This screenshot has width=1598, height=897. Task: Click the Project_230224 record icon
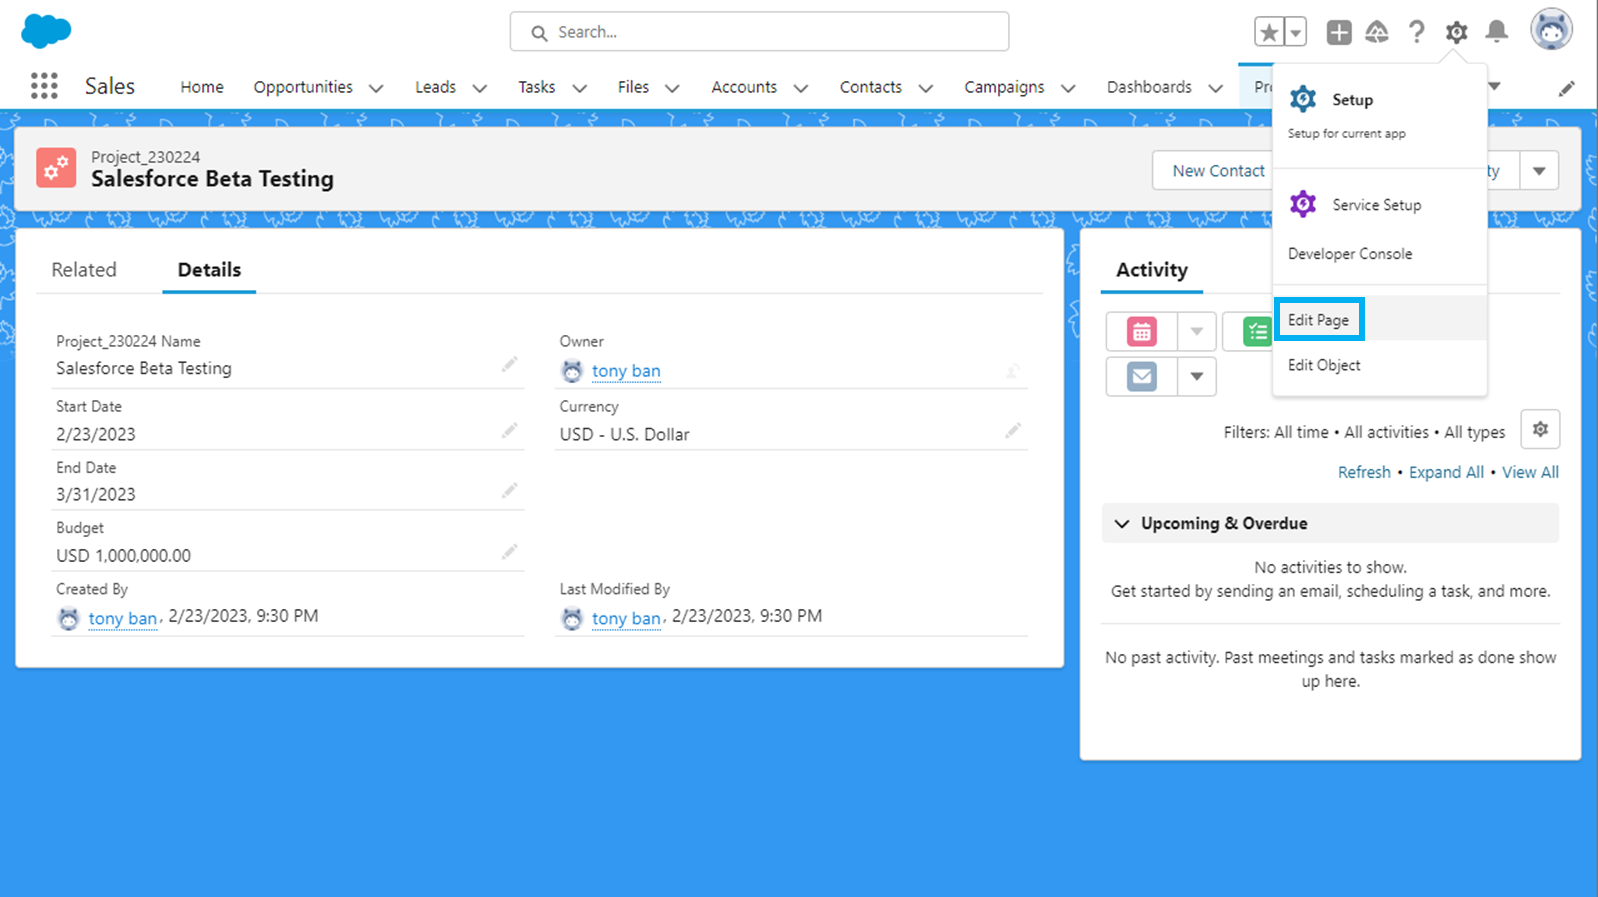[x=56, y=168]
